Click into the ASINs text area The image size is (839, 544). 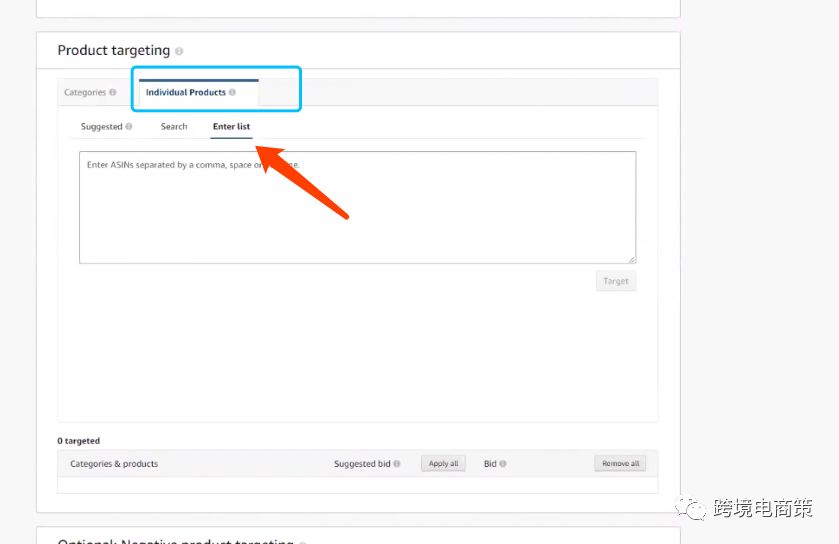pos(357,208)
